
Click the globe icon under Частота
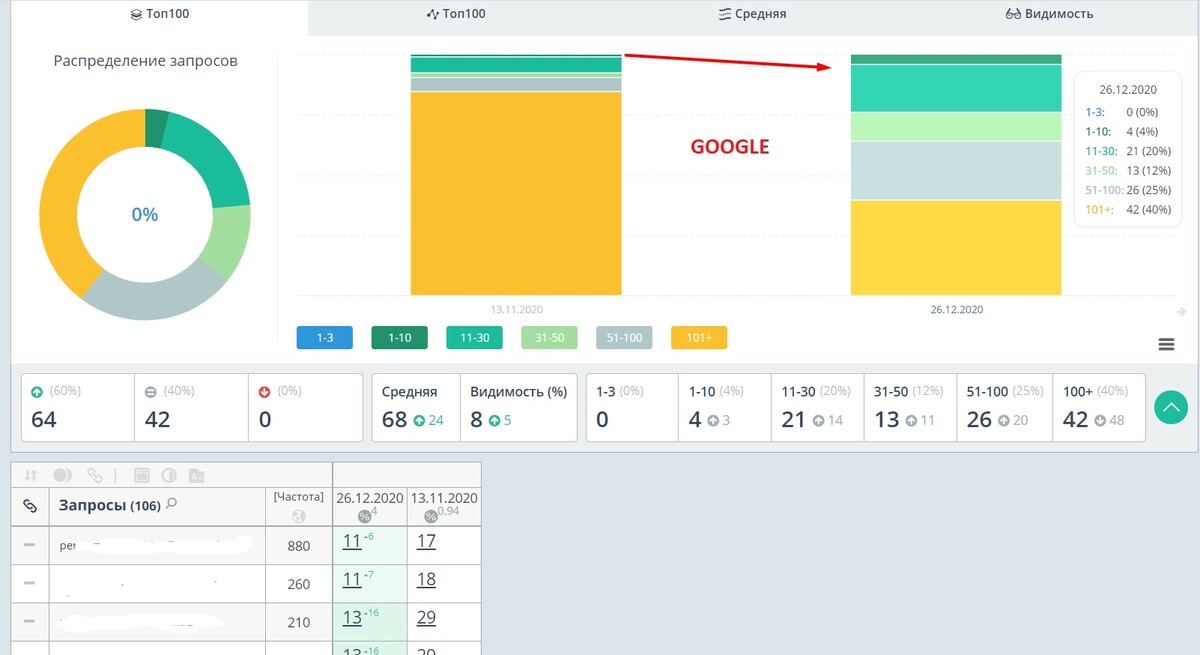click(298, 517)
